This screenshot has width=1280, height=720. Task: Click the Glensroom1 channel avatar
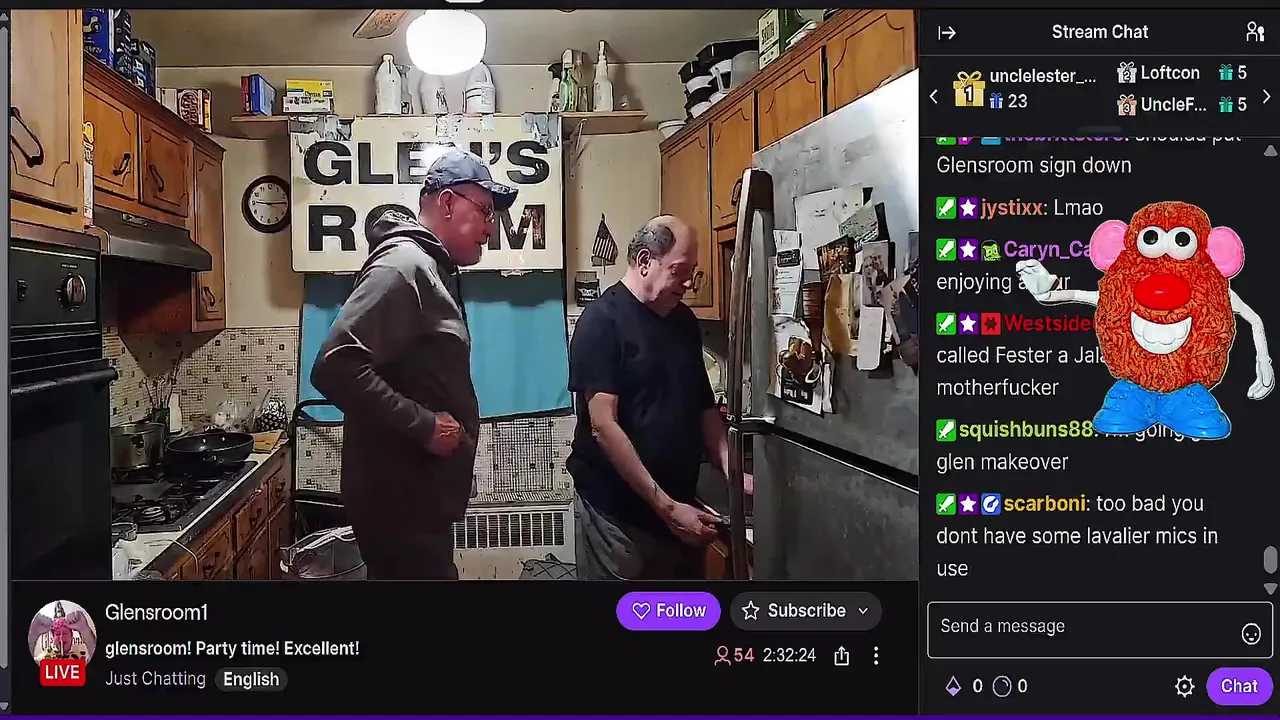click(62, 634)
